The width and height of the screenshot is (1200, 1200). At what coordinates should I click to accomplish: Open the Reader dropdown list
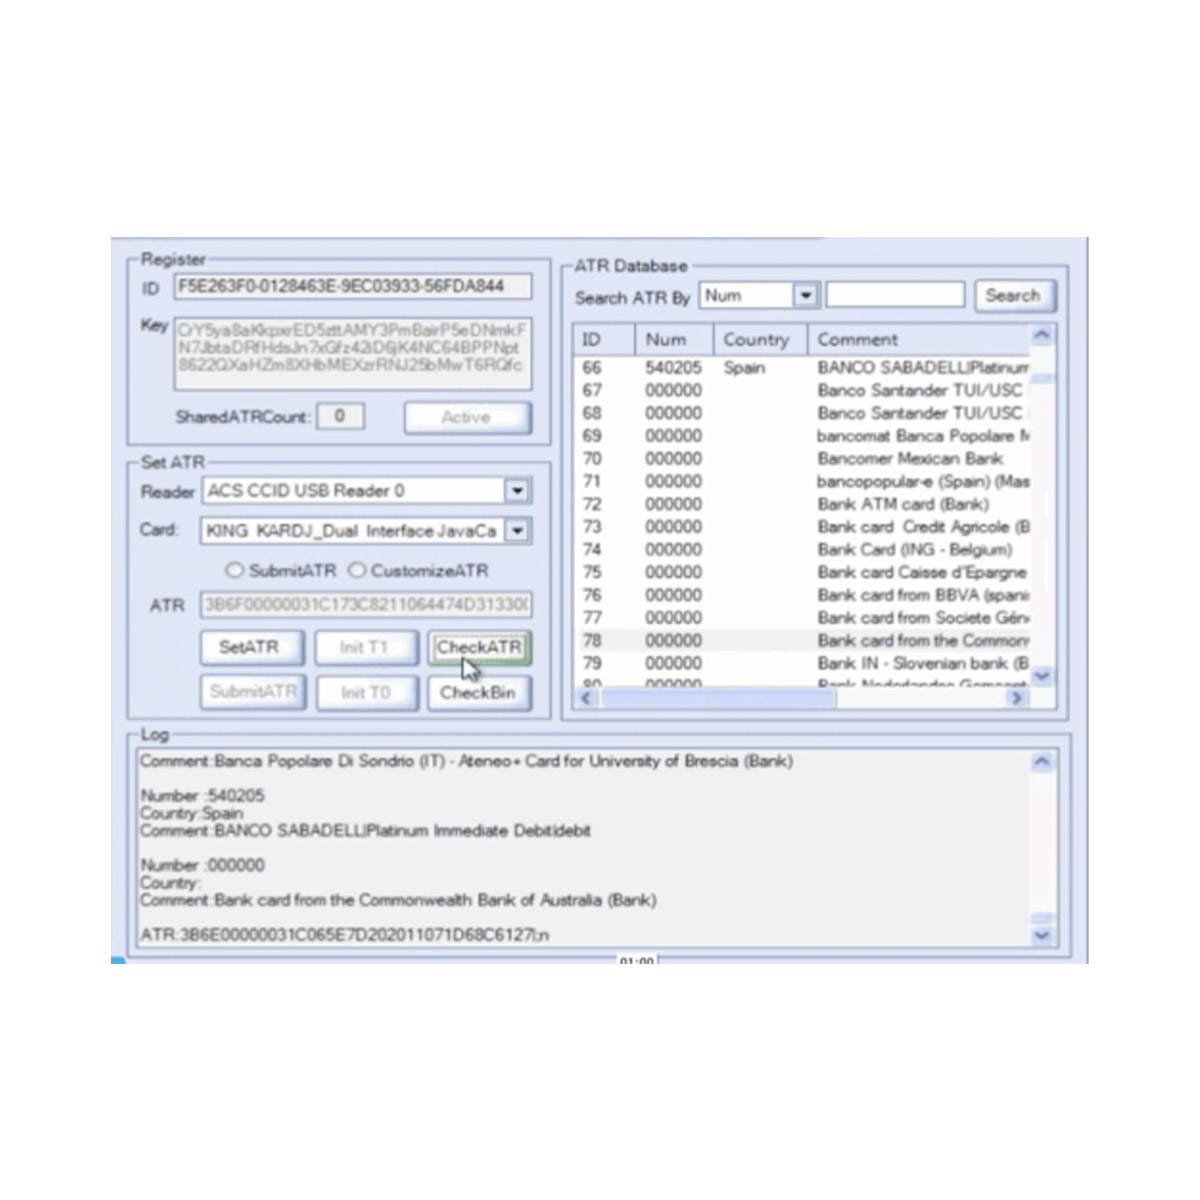click(x=516, y=491)
